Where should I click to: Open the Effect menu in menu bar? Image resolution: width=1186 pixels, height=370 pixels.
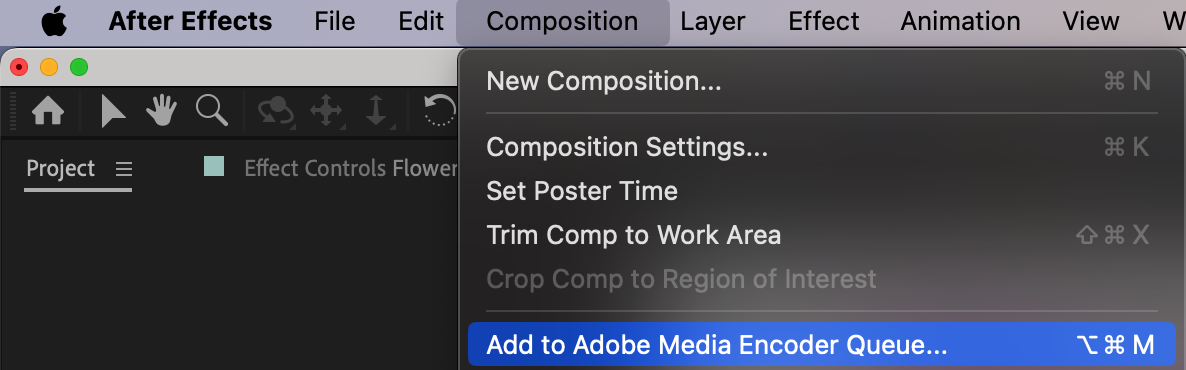[824, 21]
